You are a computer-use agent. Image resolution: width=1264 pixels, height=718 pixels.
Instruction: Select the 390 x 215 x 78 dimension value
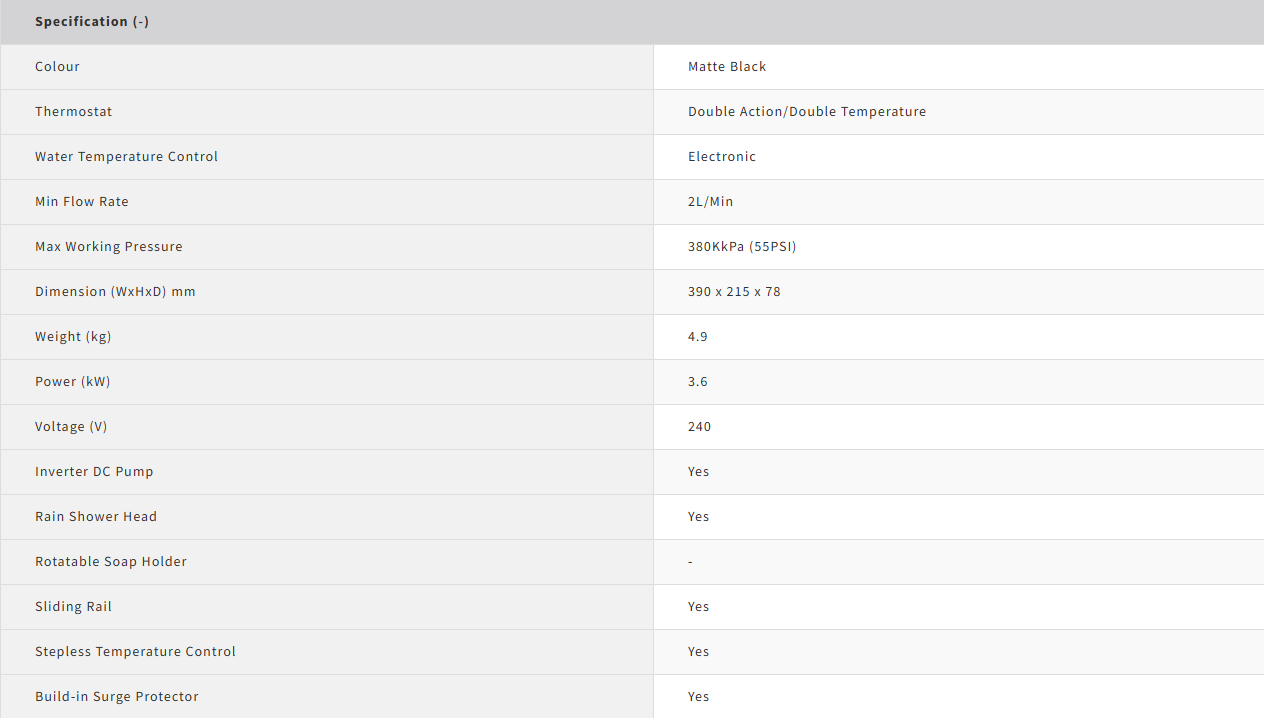tap(734, 292)
